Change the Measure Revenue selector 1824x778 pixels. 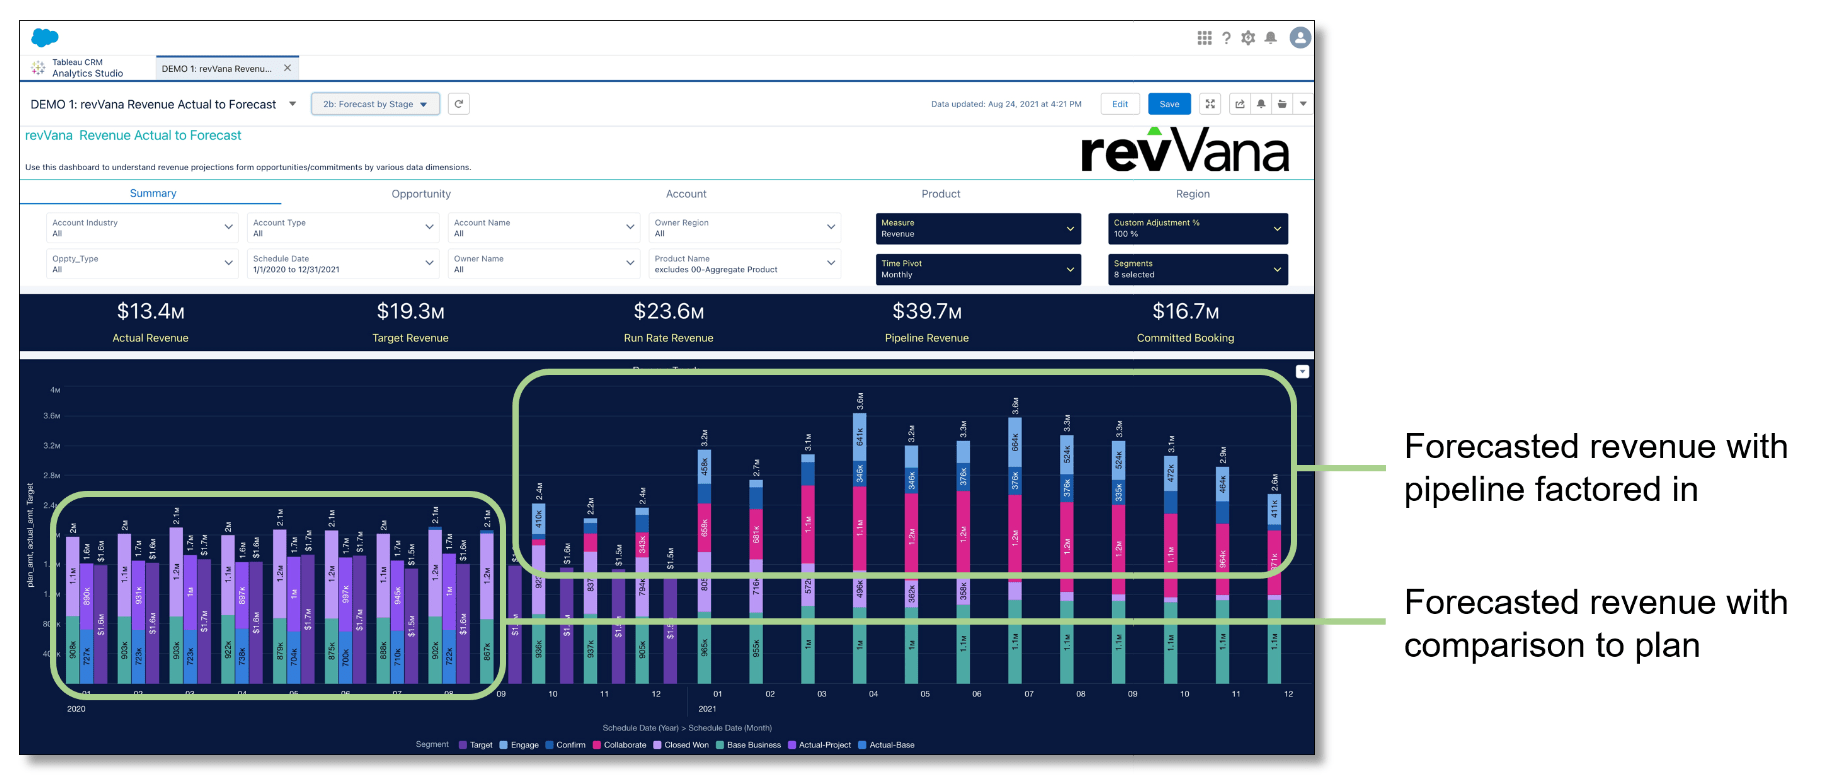click(x=978, y=228)
